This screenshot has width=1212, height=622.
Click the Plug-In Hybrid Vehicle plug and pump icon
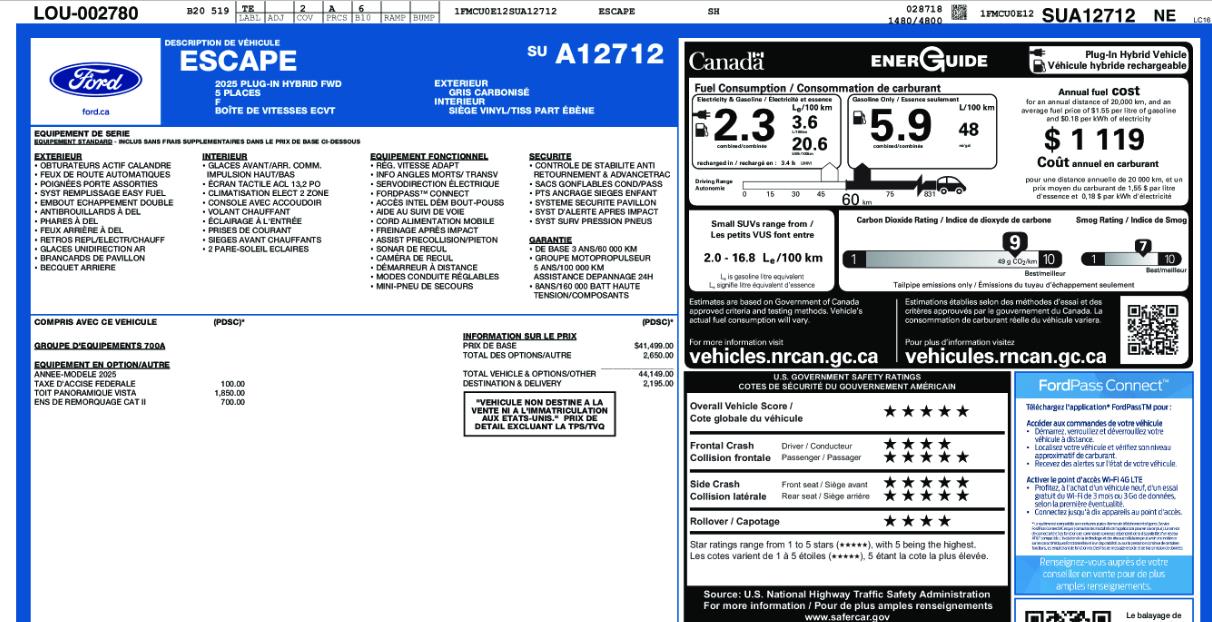click(1036, 60)
